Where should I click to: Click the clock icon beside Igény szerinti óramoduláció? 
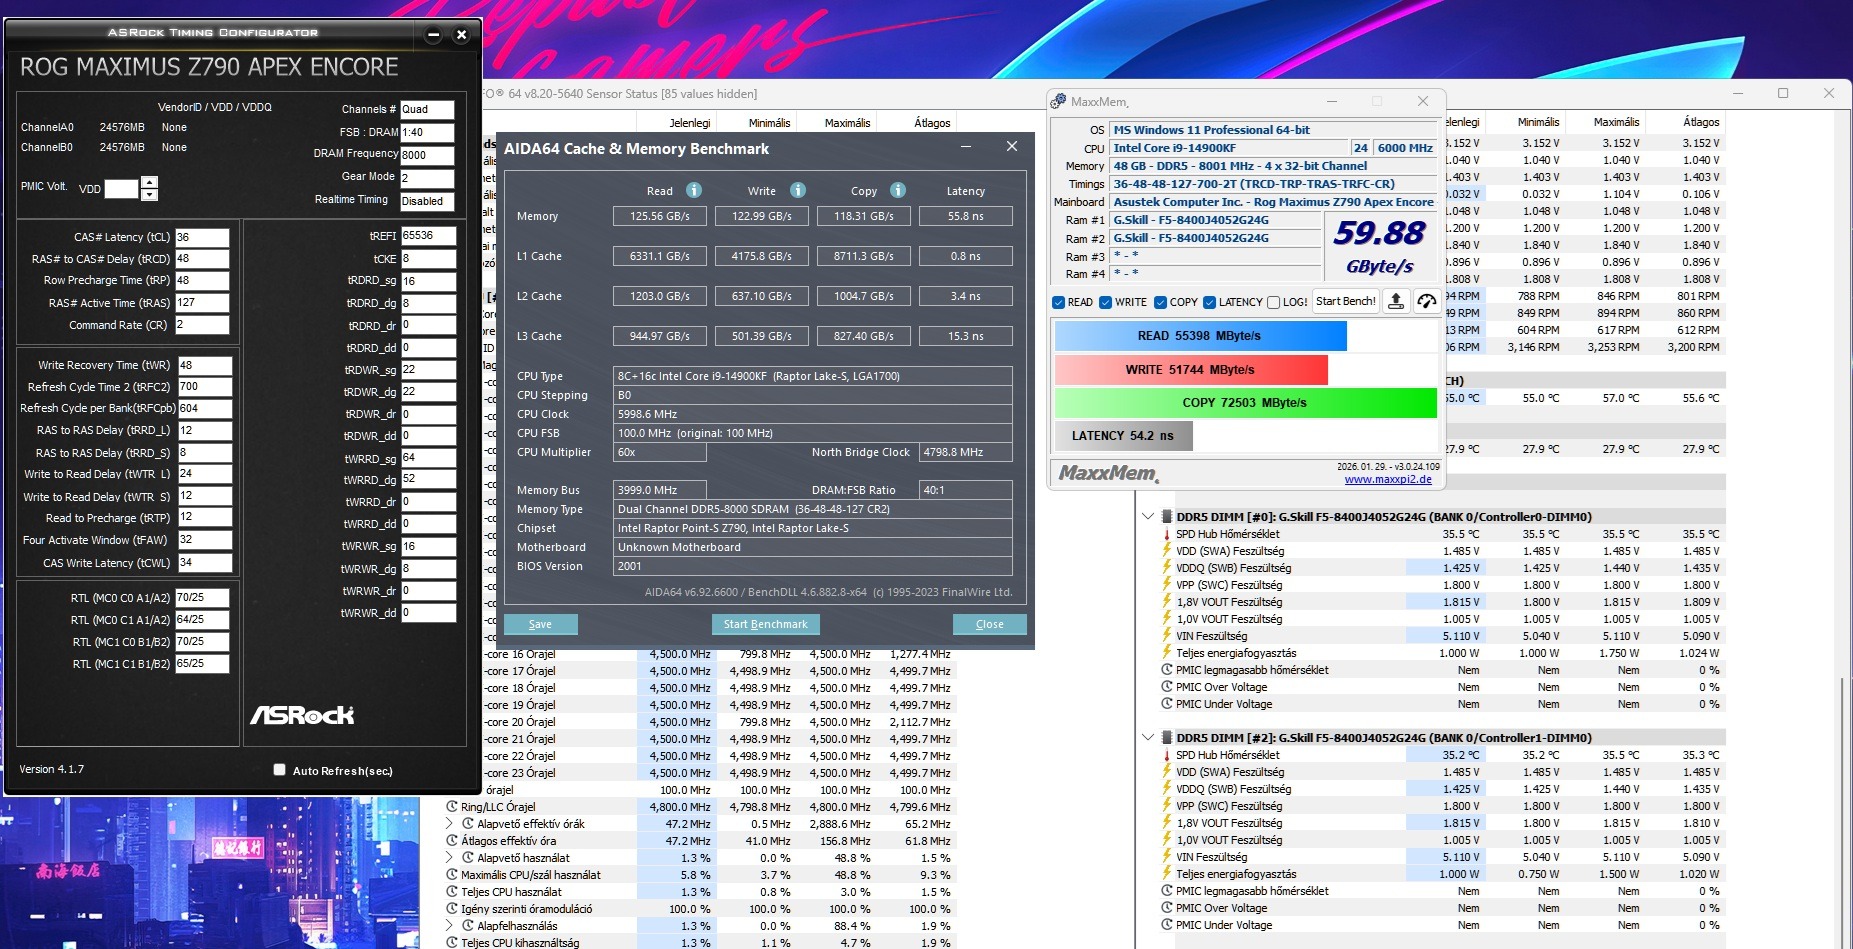[452, 909]
